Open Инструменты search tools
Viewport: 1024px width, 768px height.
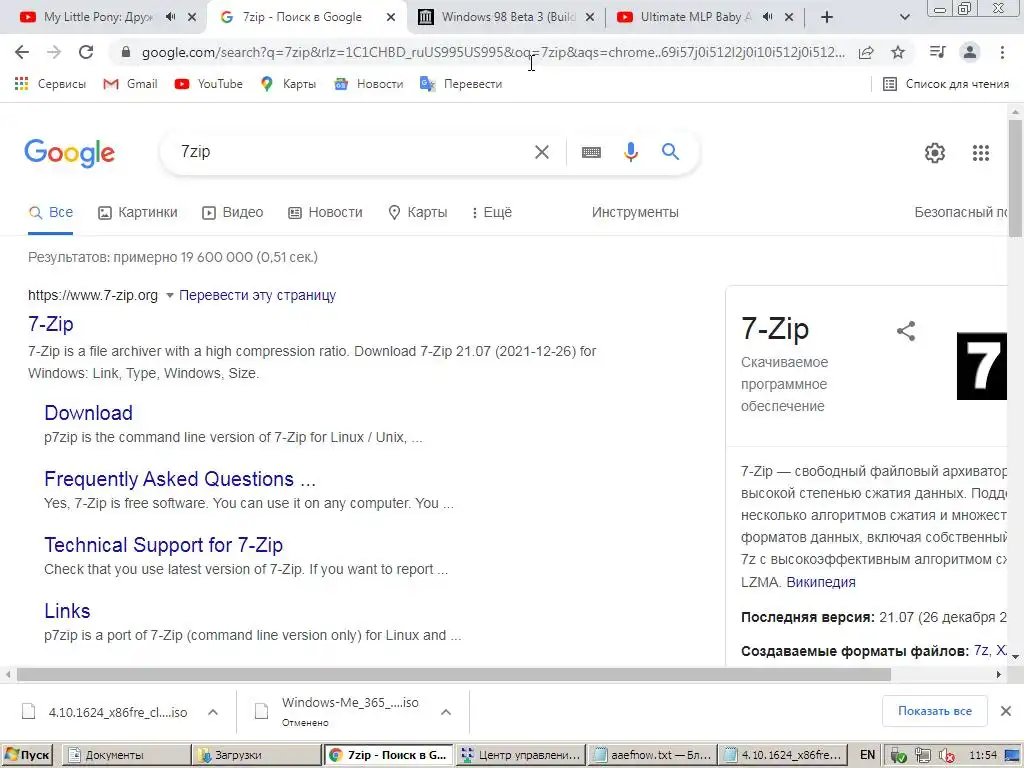pyautogui.click(x=635, y=213)
